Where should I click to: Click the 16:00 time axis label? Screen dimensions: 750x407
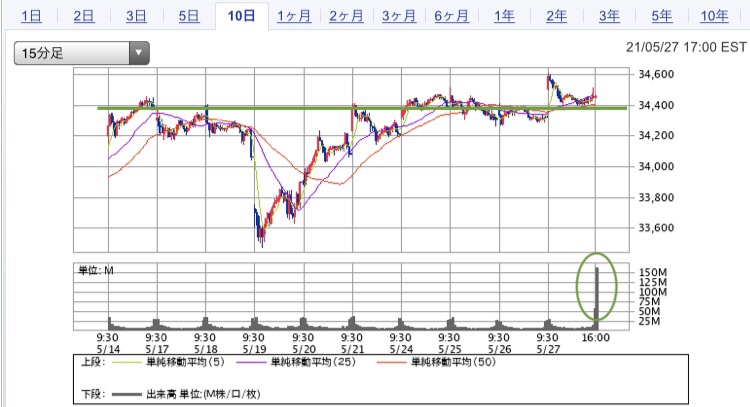(596, 338)
